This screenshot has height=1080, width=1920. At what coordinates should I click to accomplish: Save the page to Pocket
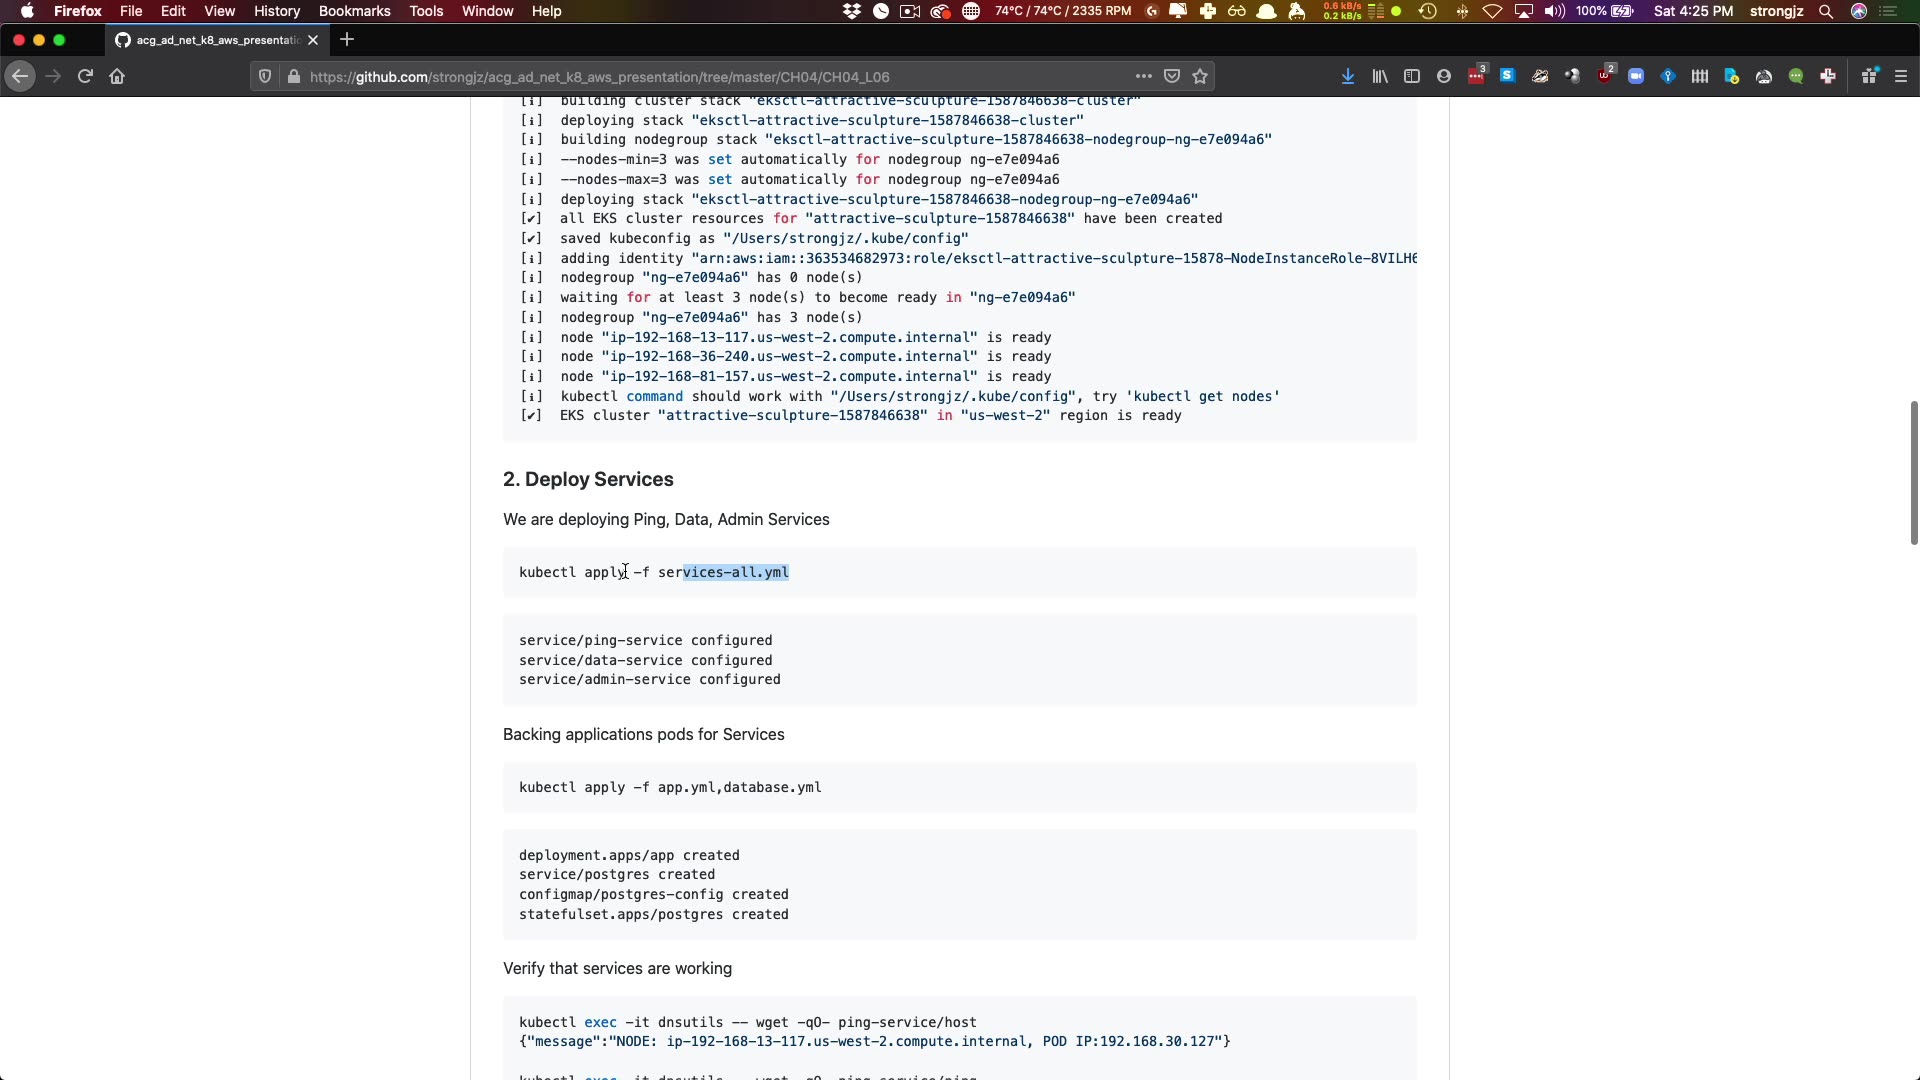coord(1172,76)
